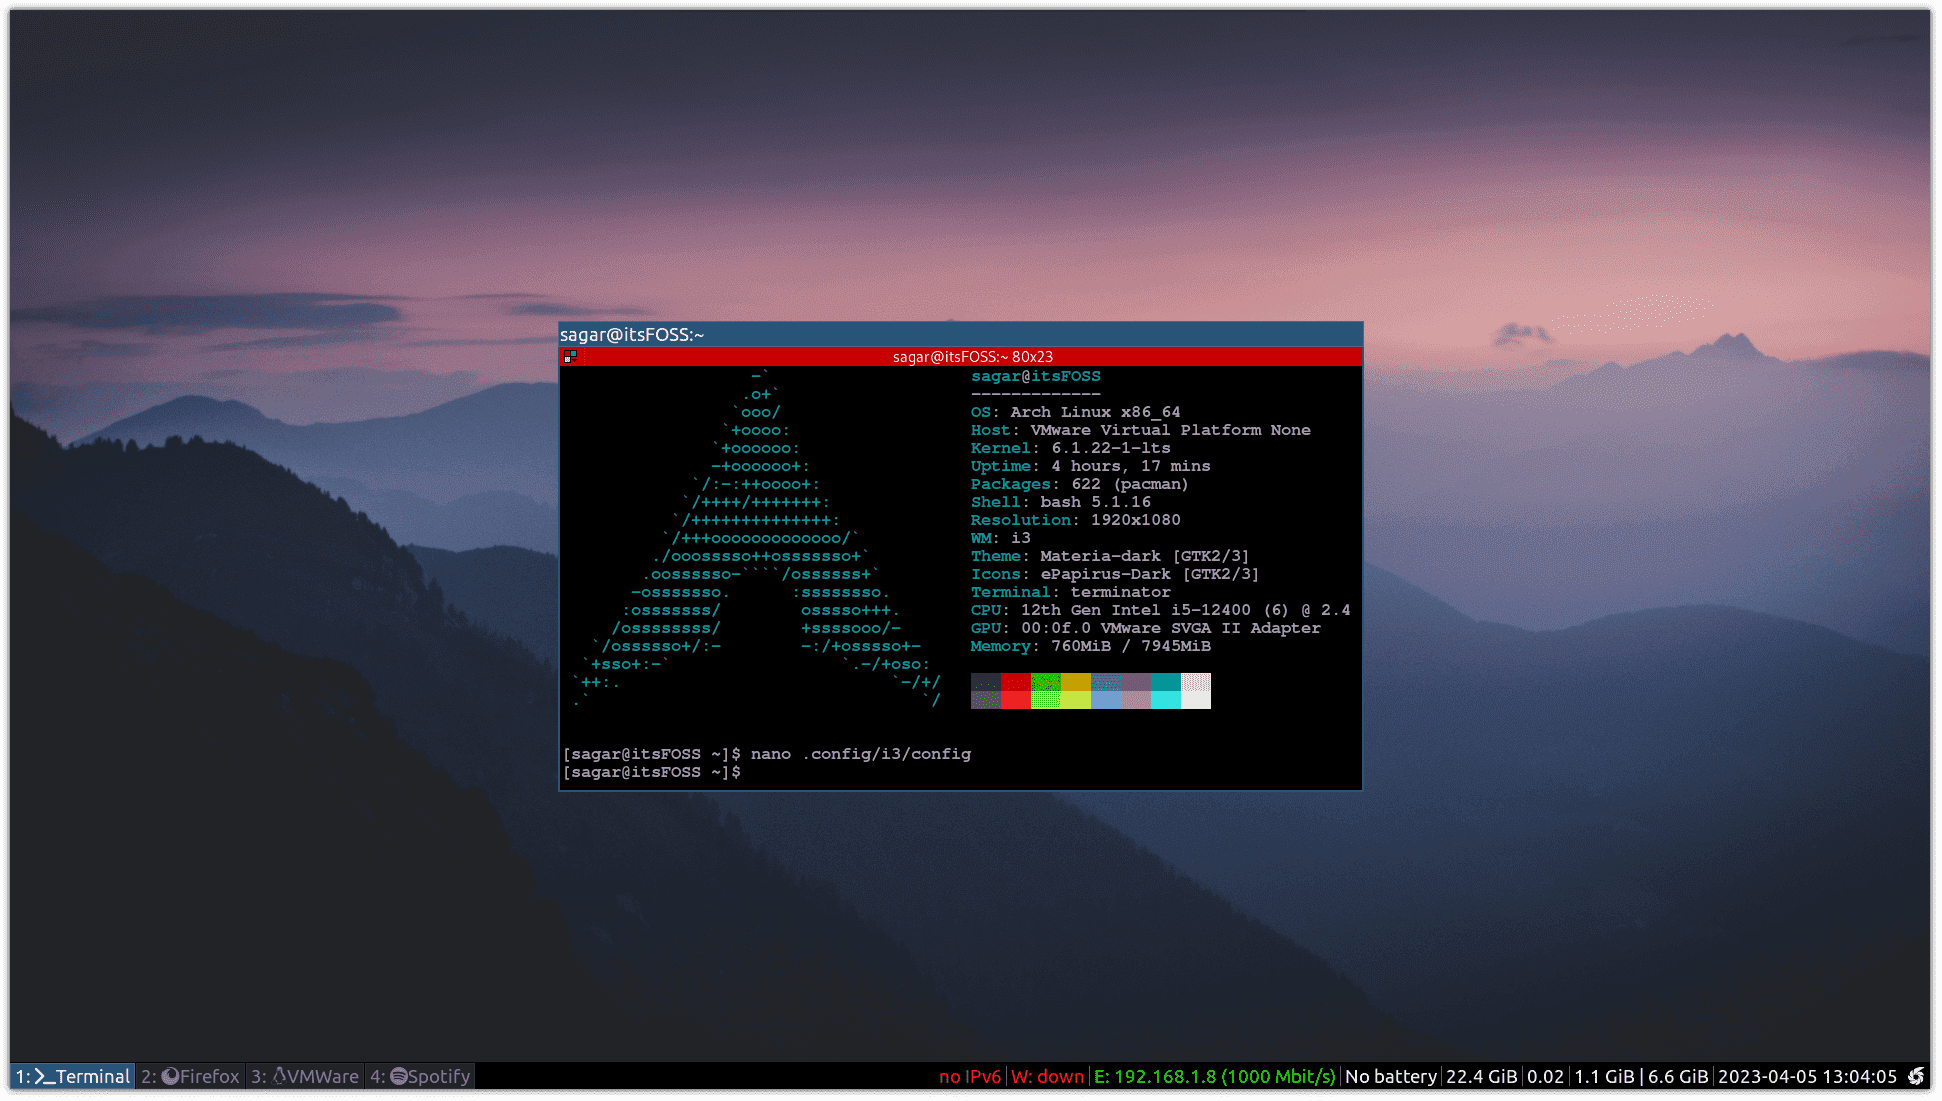Expand the memory usage display
1942x1101 pixels.
1087,646
